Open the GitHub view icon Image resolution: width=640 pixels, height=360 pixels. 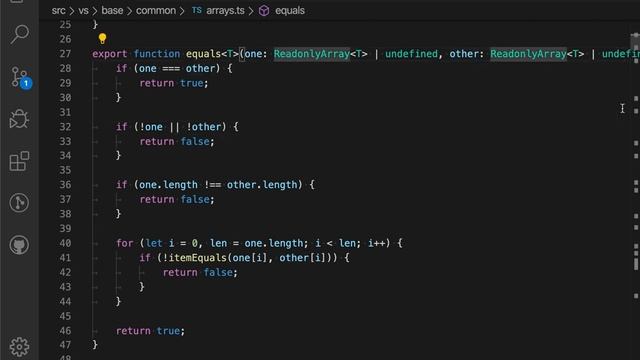[19, 245]
